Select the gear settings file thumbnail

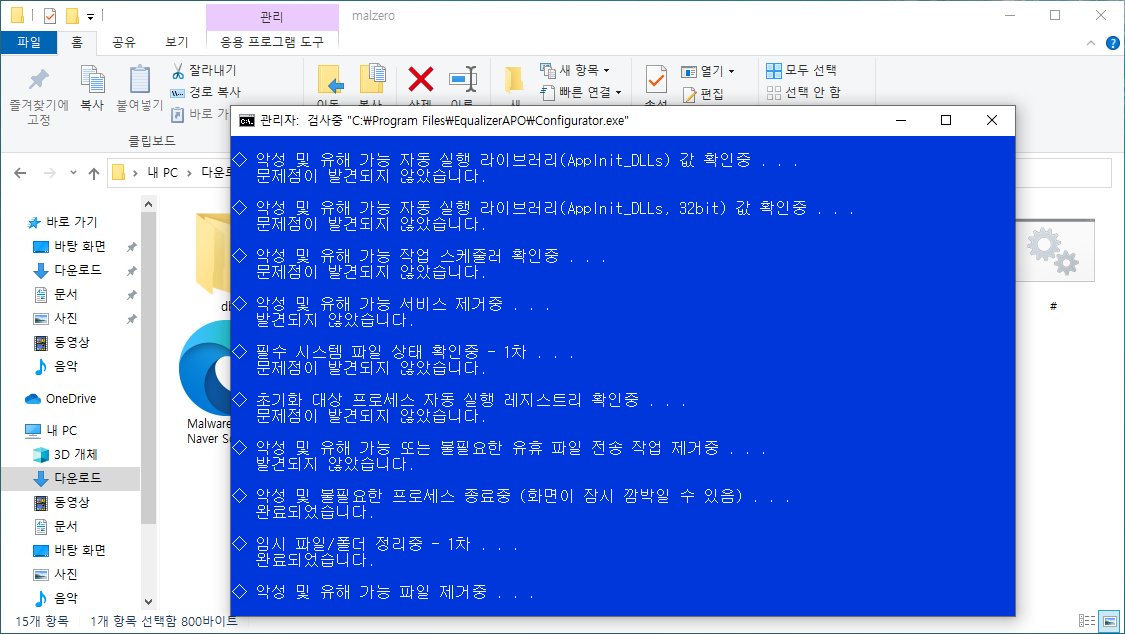click(x=1054, y=251)
